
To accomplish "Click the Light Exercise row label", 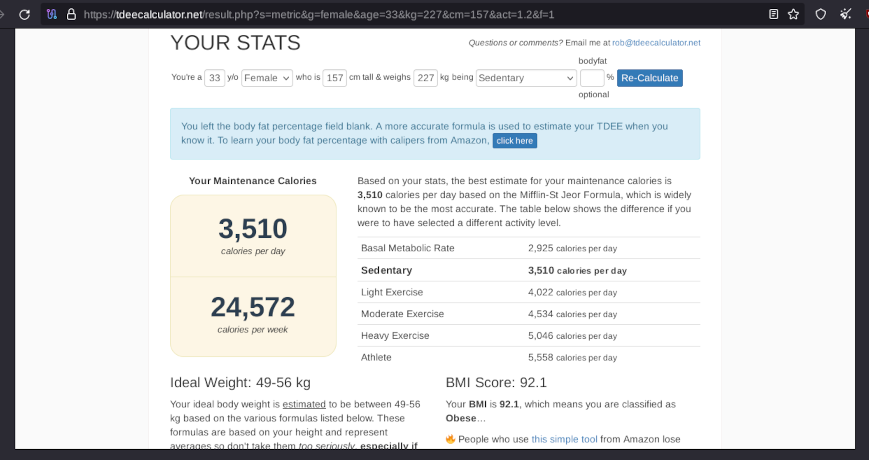I will 392,292.
